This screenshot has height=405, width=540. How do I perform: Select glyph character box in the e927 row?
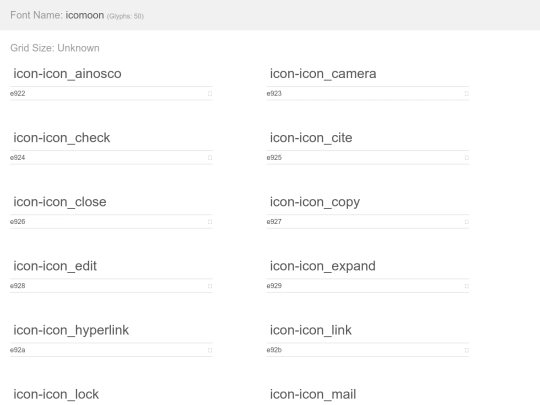click(466, 222)
